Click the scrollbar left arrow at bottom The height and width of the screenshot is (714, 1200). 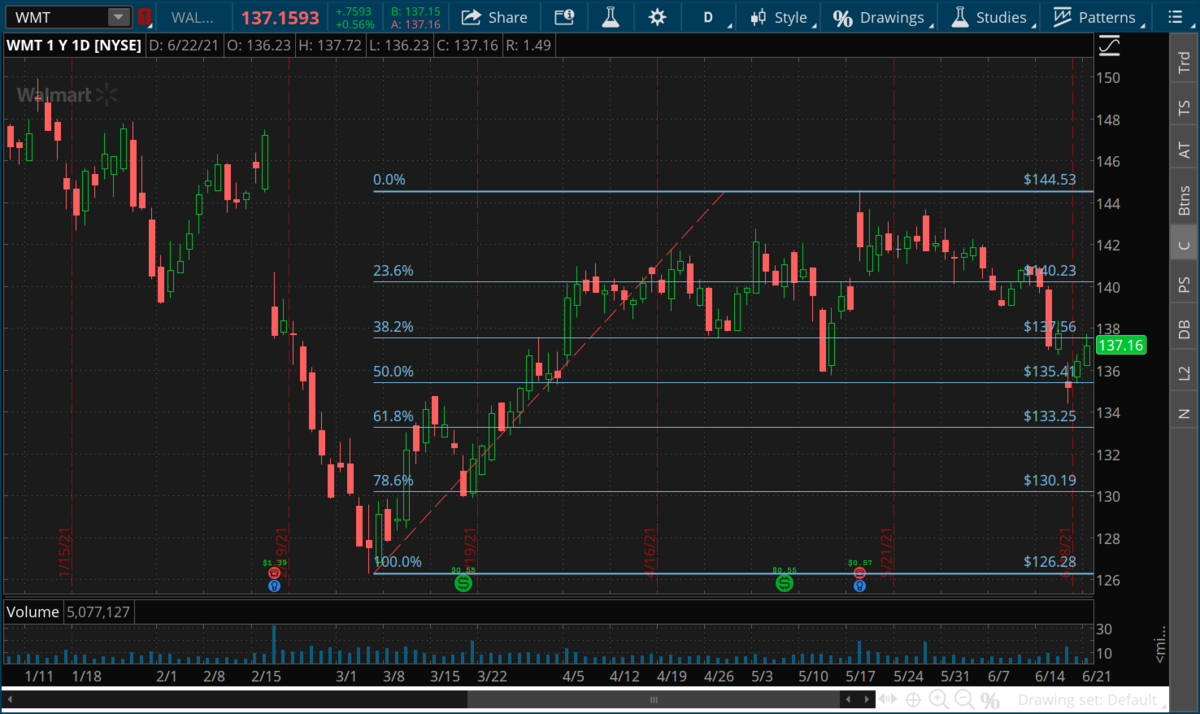(10, 700)
